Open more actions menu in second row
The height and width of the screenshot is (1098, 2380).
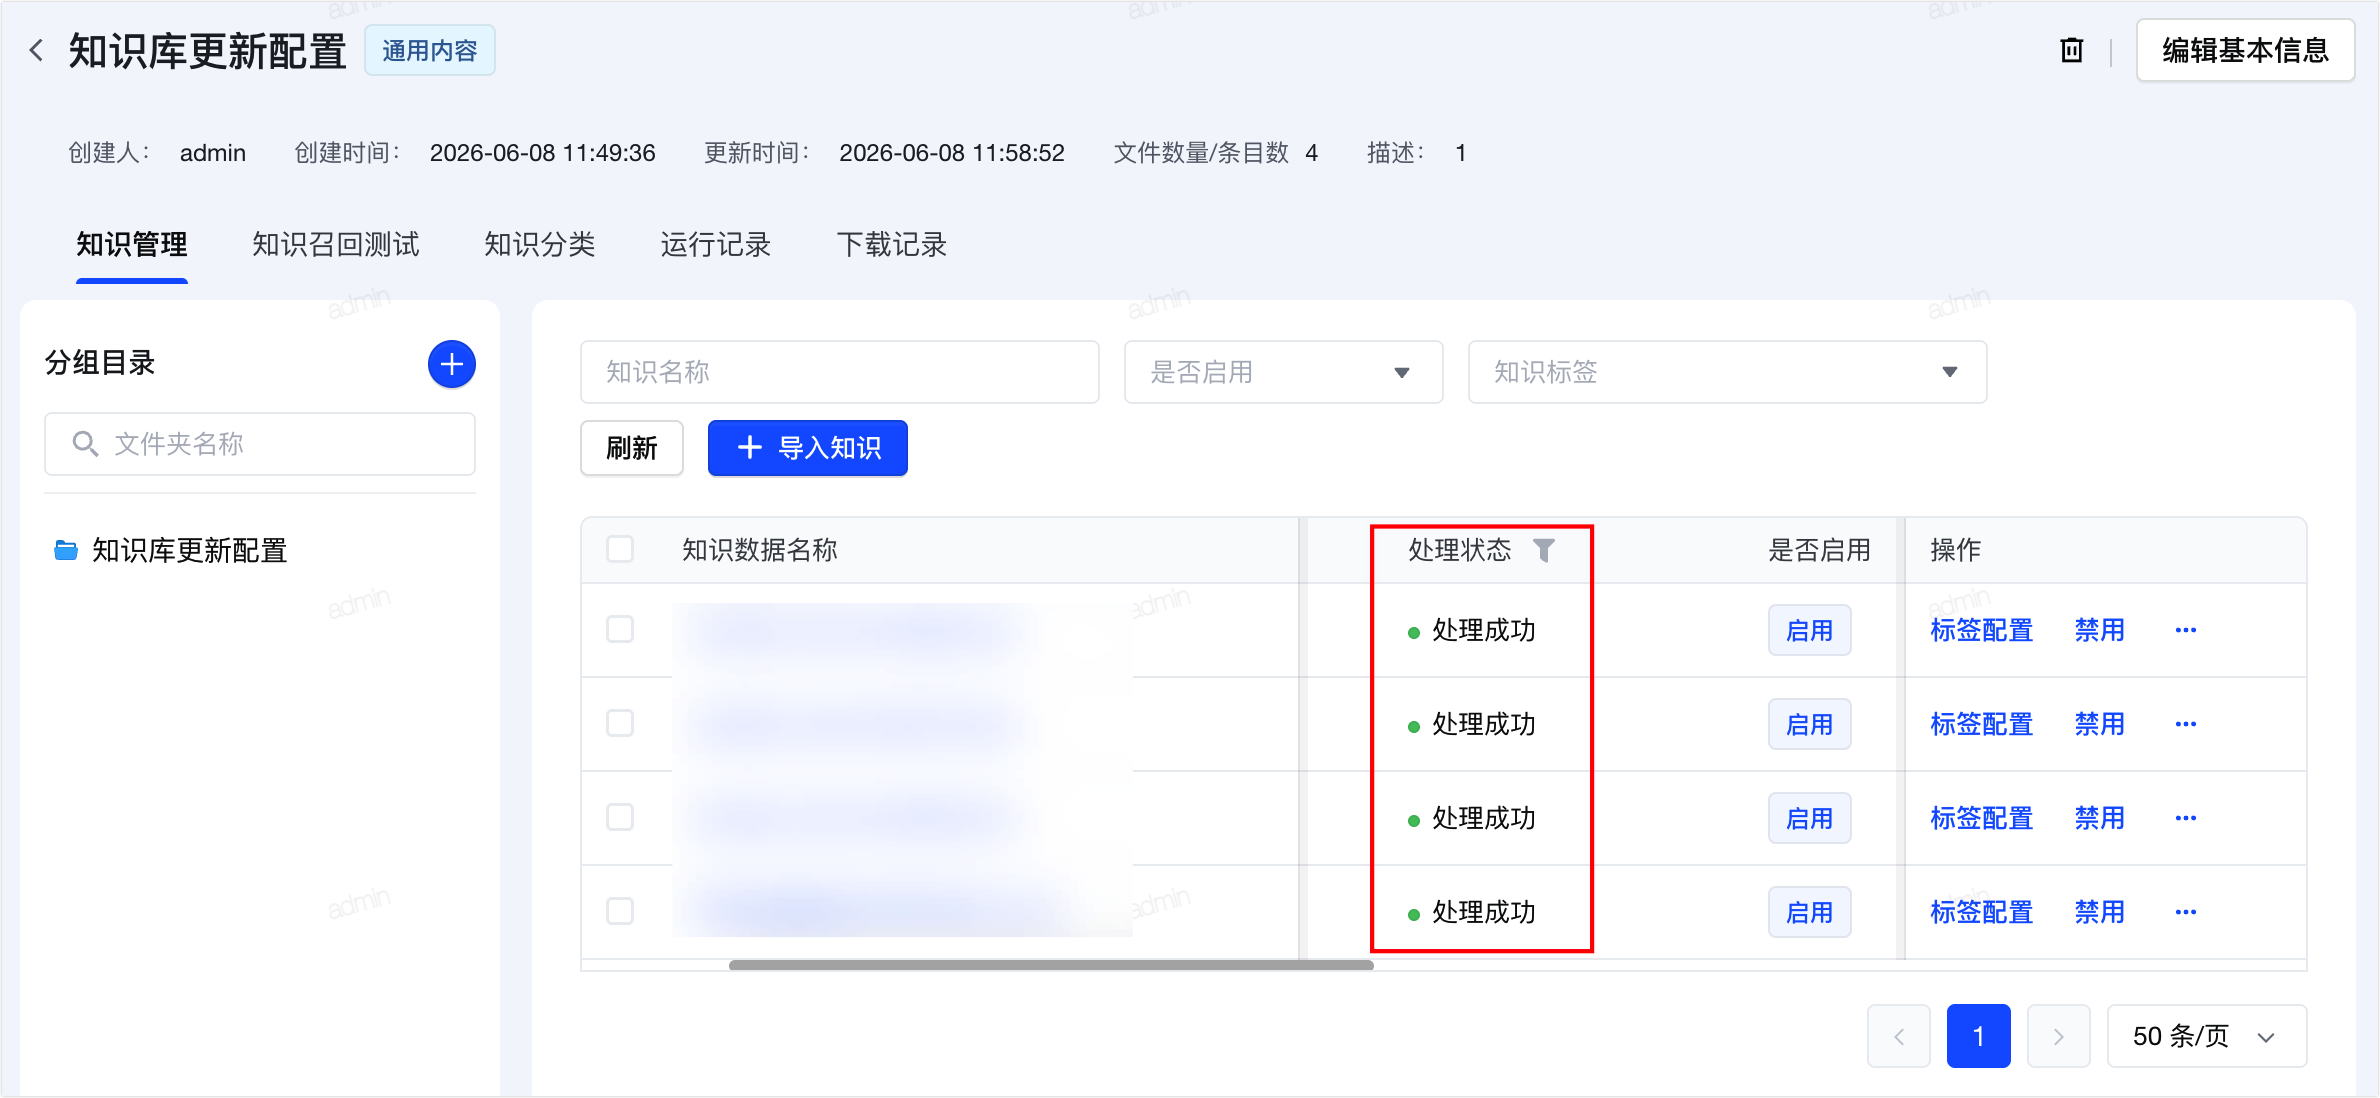point(2186,724)
